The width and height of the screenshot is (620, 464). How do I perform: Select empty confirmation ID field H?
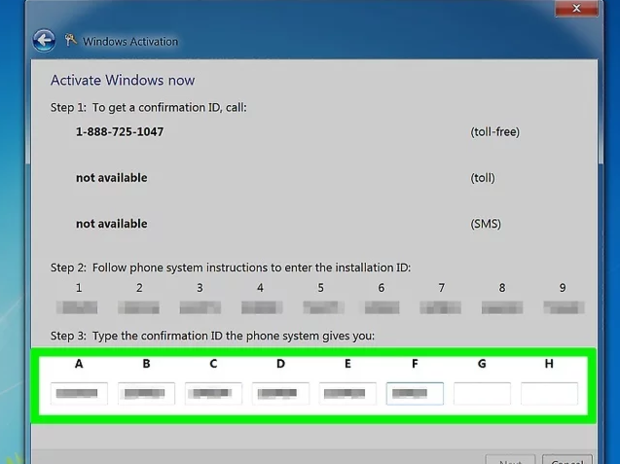pyautogui.click(x=549, y=393)
